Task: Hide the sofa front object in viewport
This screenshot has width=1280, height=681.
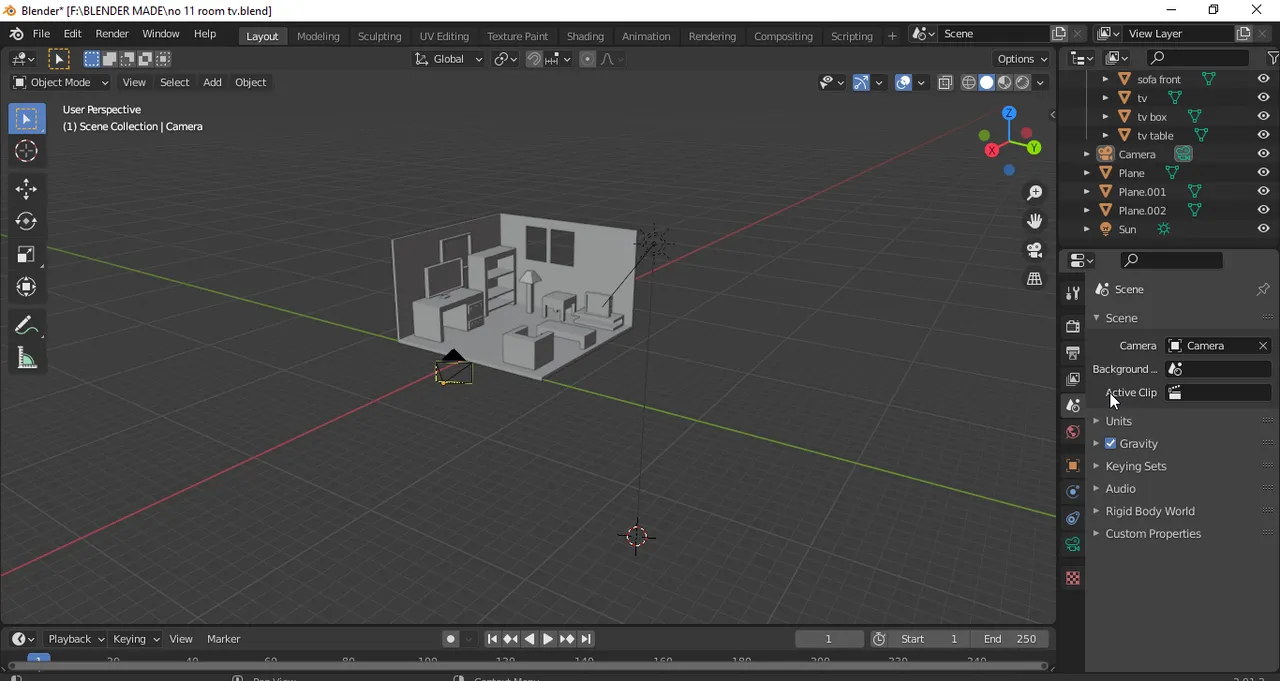Action: (x=1263, y=79)
